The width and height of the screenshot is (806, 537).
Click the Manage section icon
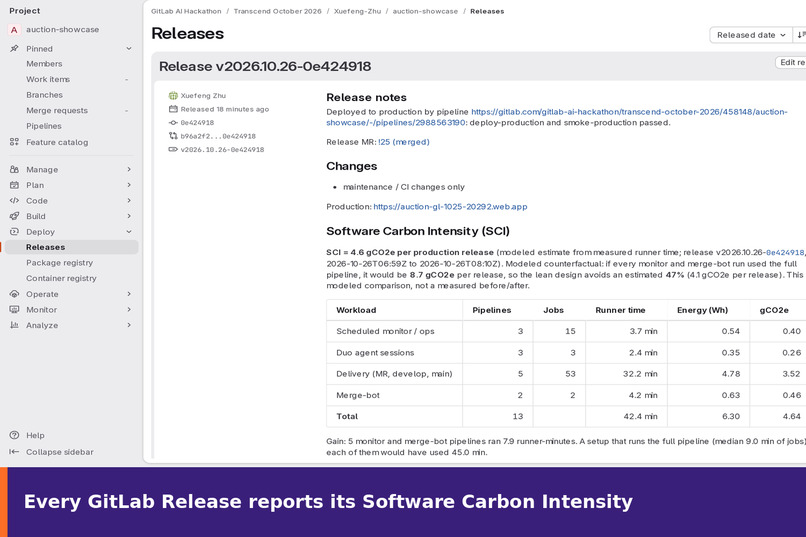14,170
